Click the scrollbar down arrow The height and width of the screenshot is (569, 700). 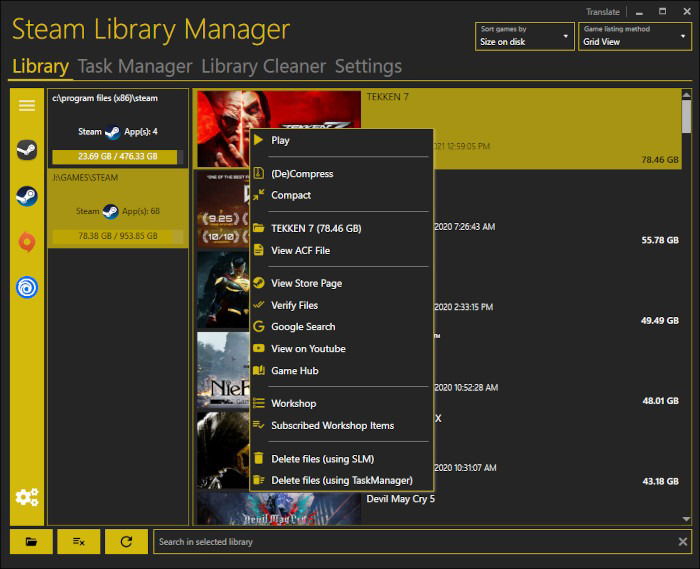click(686, 519)
